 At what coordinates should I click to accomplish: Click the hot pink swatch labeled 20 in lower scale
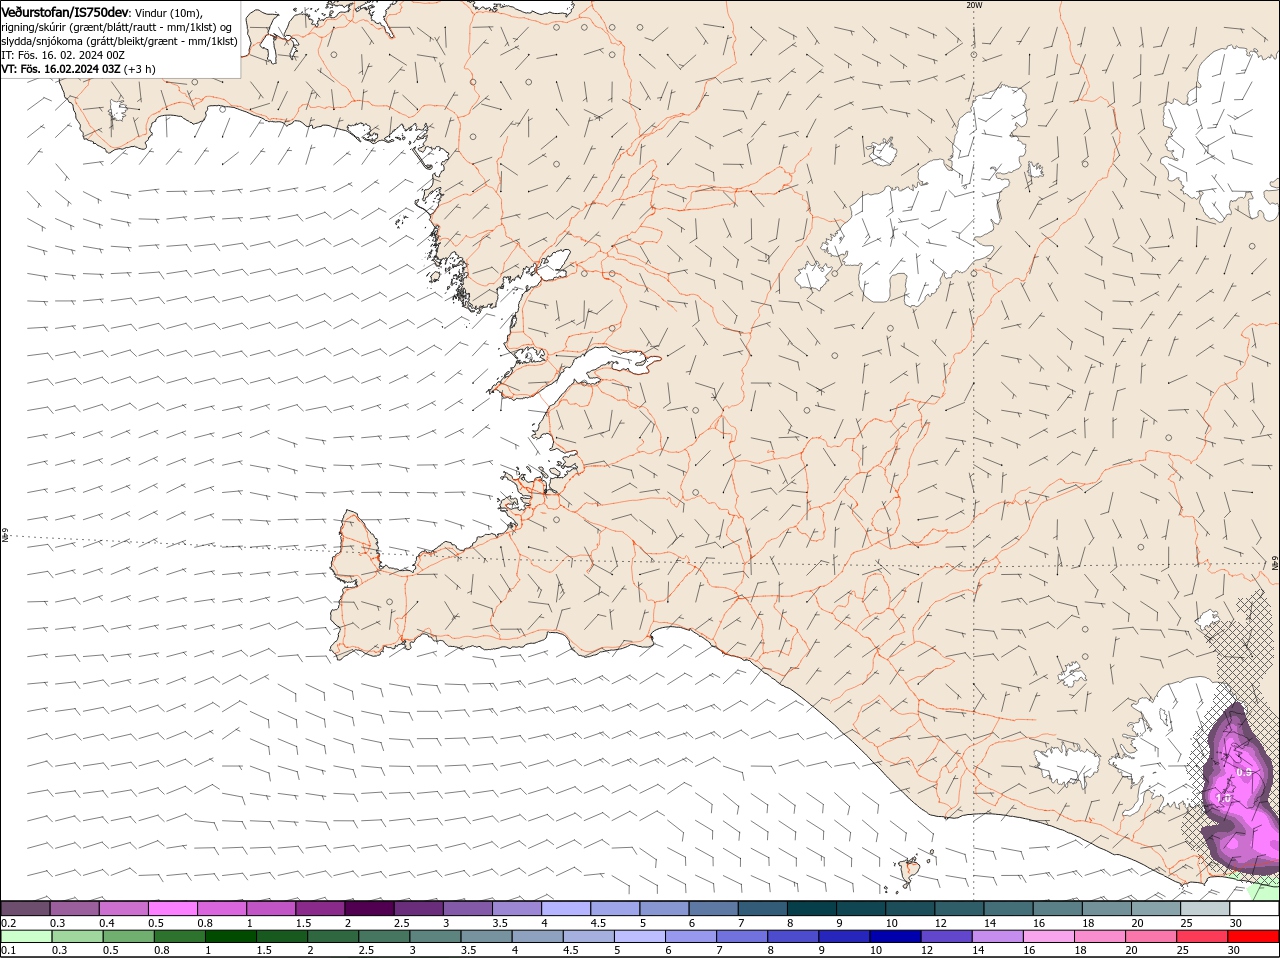(x=1152, y=937)
